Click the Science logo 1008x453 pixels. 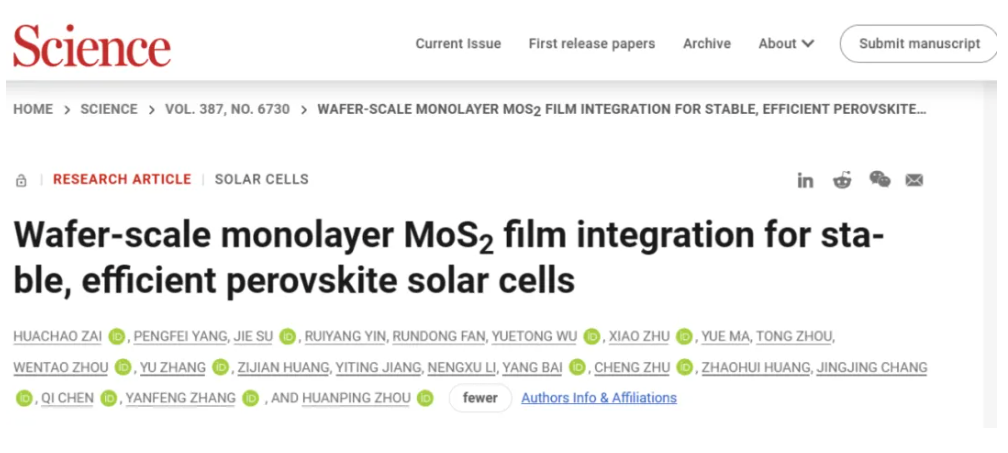click(92, 46)
